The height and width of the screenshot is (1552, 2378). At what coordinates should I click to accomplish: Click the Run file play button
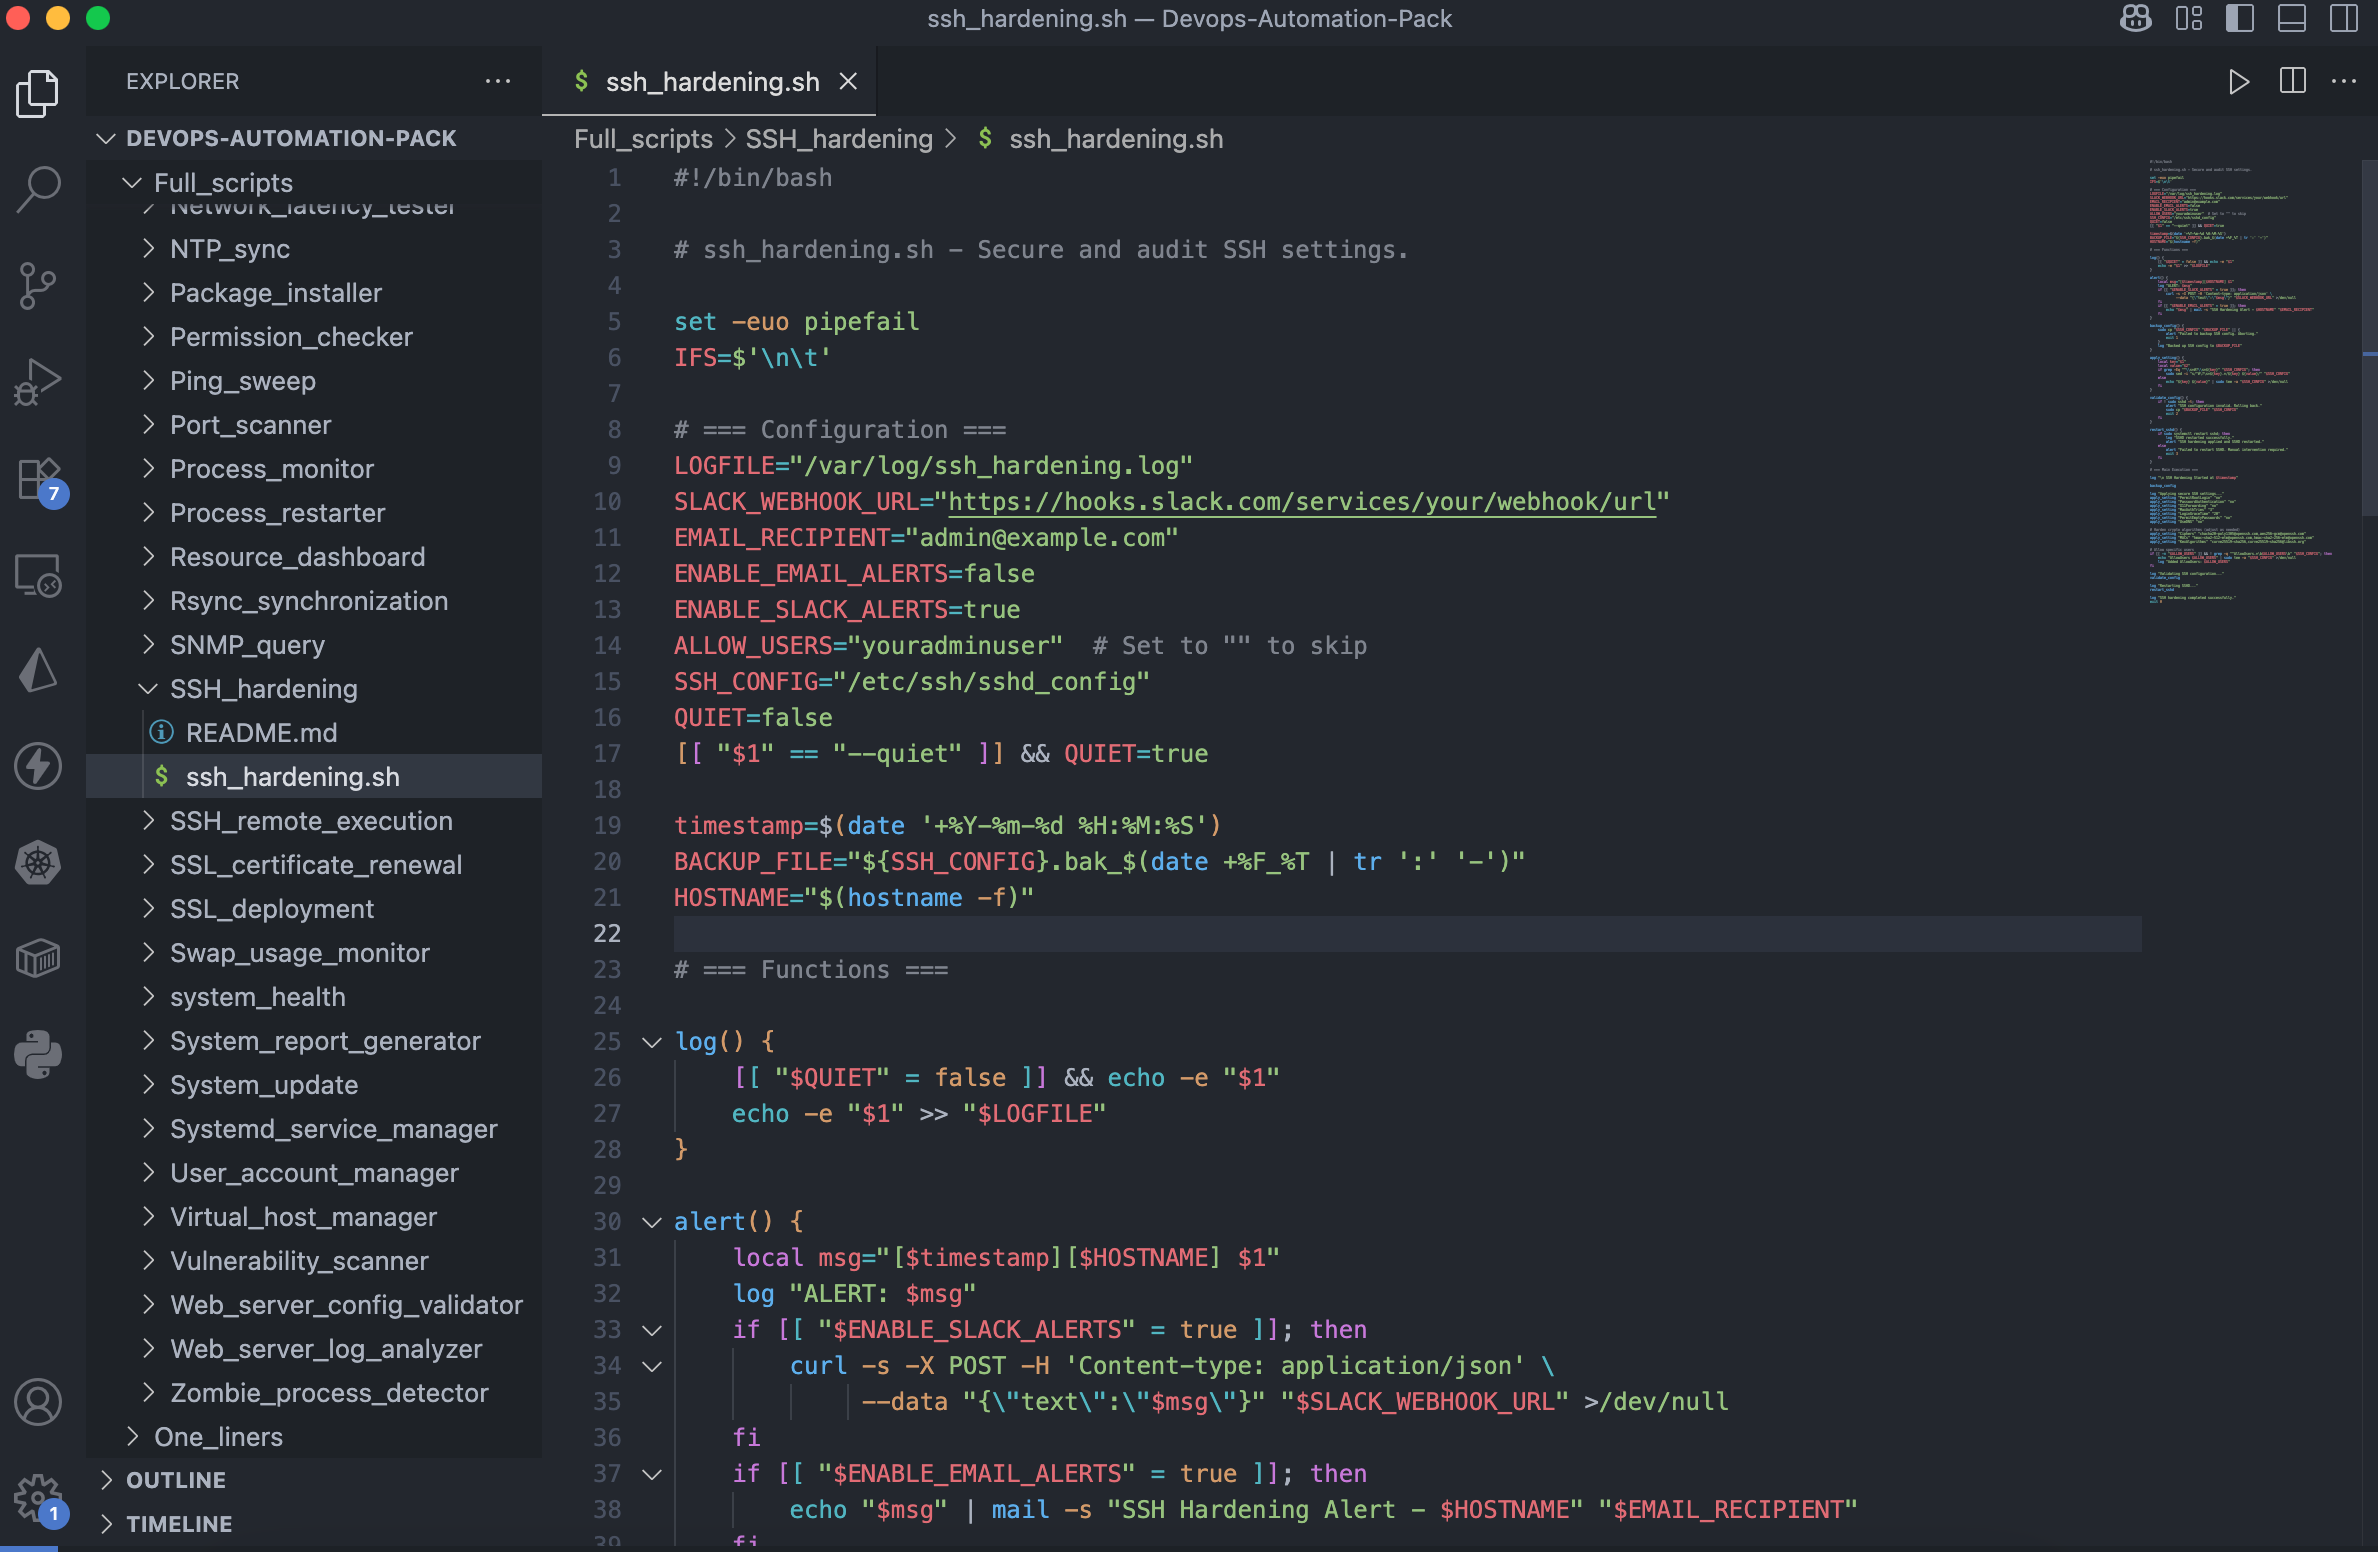click(x=2238, y=81)
